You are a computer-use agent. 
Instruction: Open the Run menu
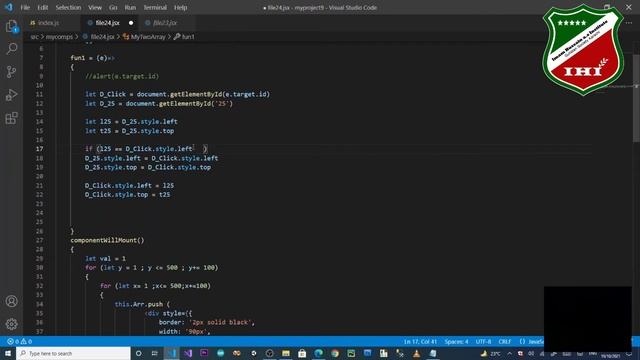coord(130,7)
